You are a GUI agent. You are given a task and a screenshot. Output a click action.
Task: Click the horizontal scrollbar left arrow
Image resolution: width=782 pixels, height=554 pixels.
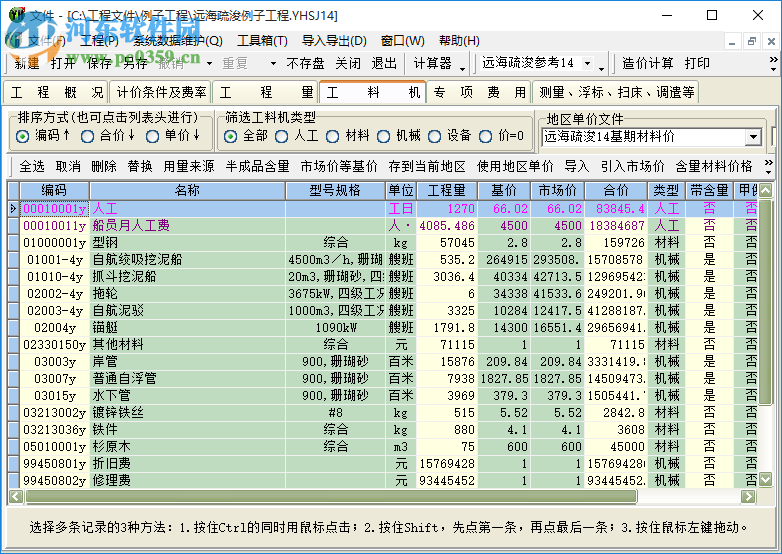(x=16, y=496)
